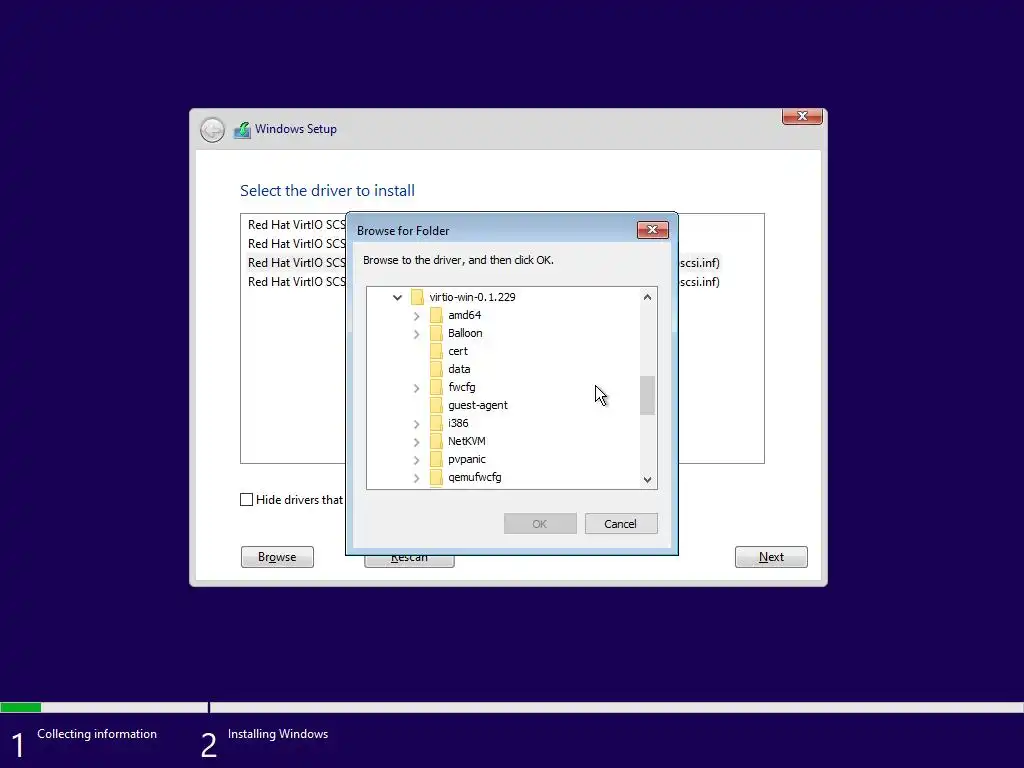Select the cert folder name
The width and height of the screenshot is (1024, 768).
pyautogui.click(x=458, y=351)
